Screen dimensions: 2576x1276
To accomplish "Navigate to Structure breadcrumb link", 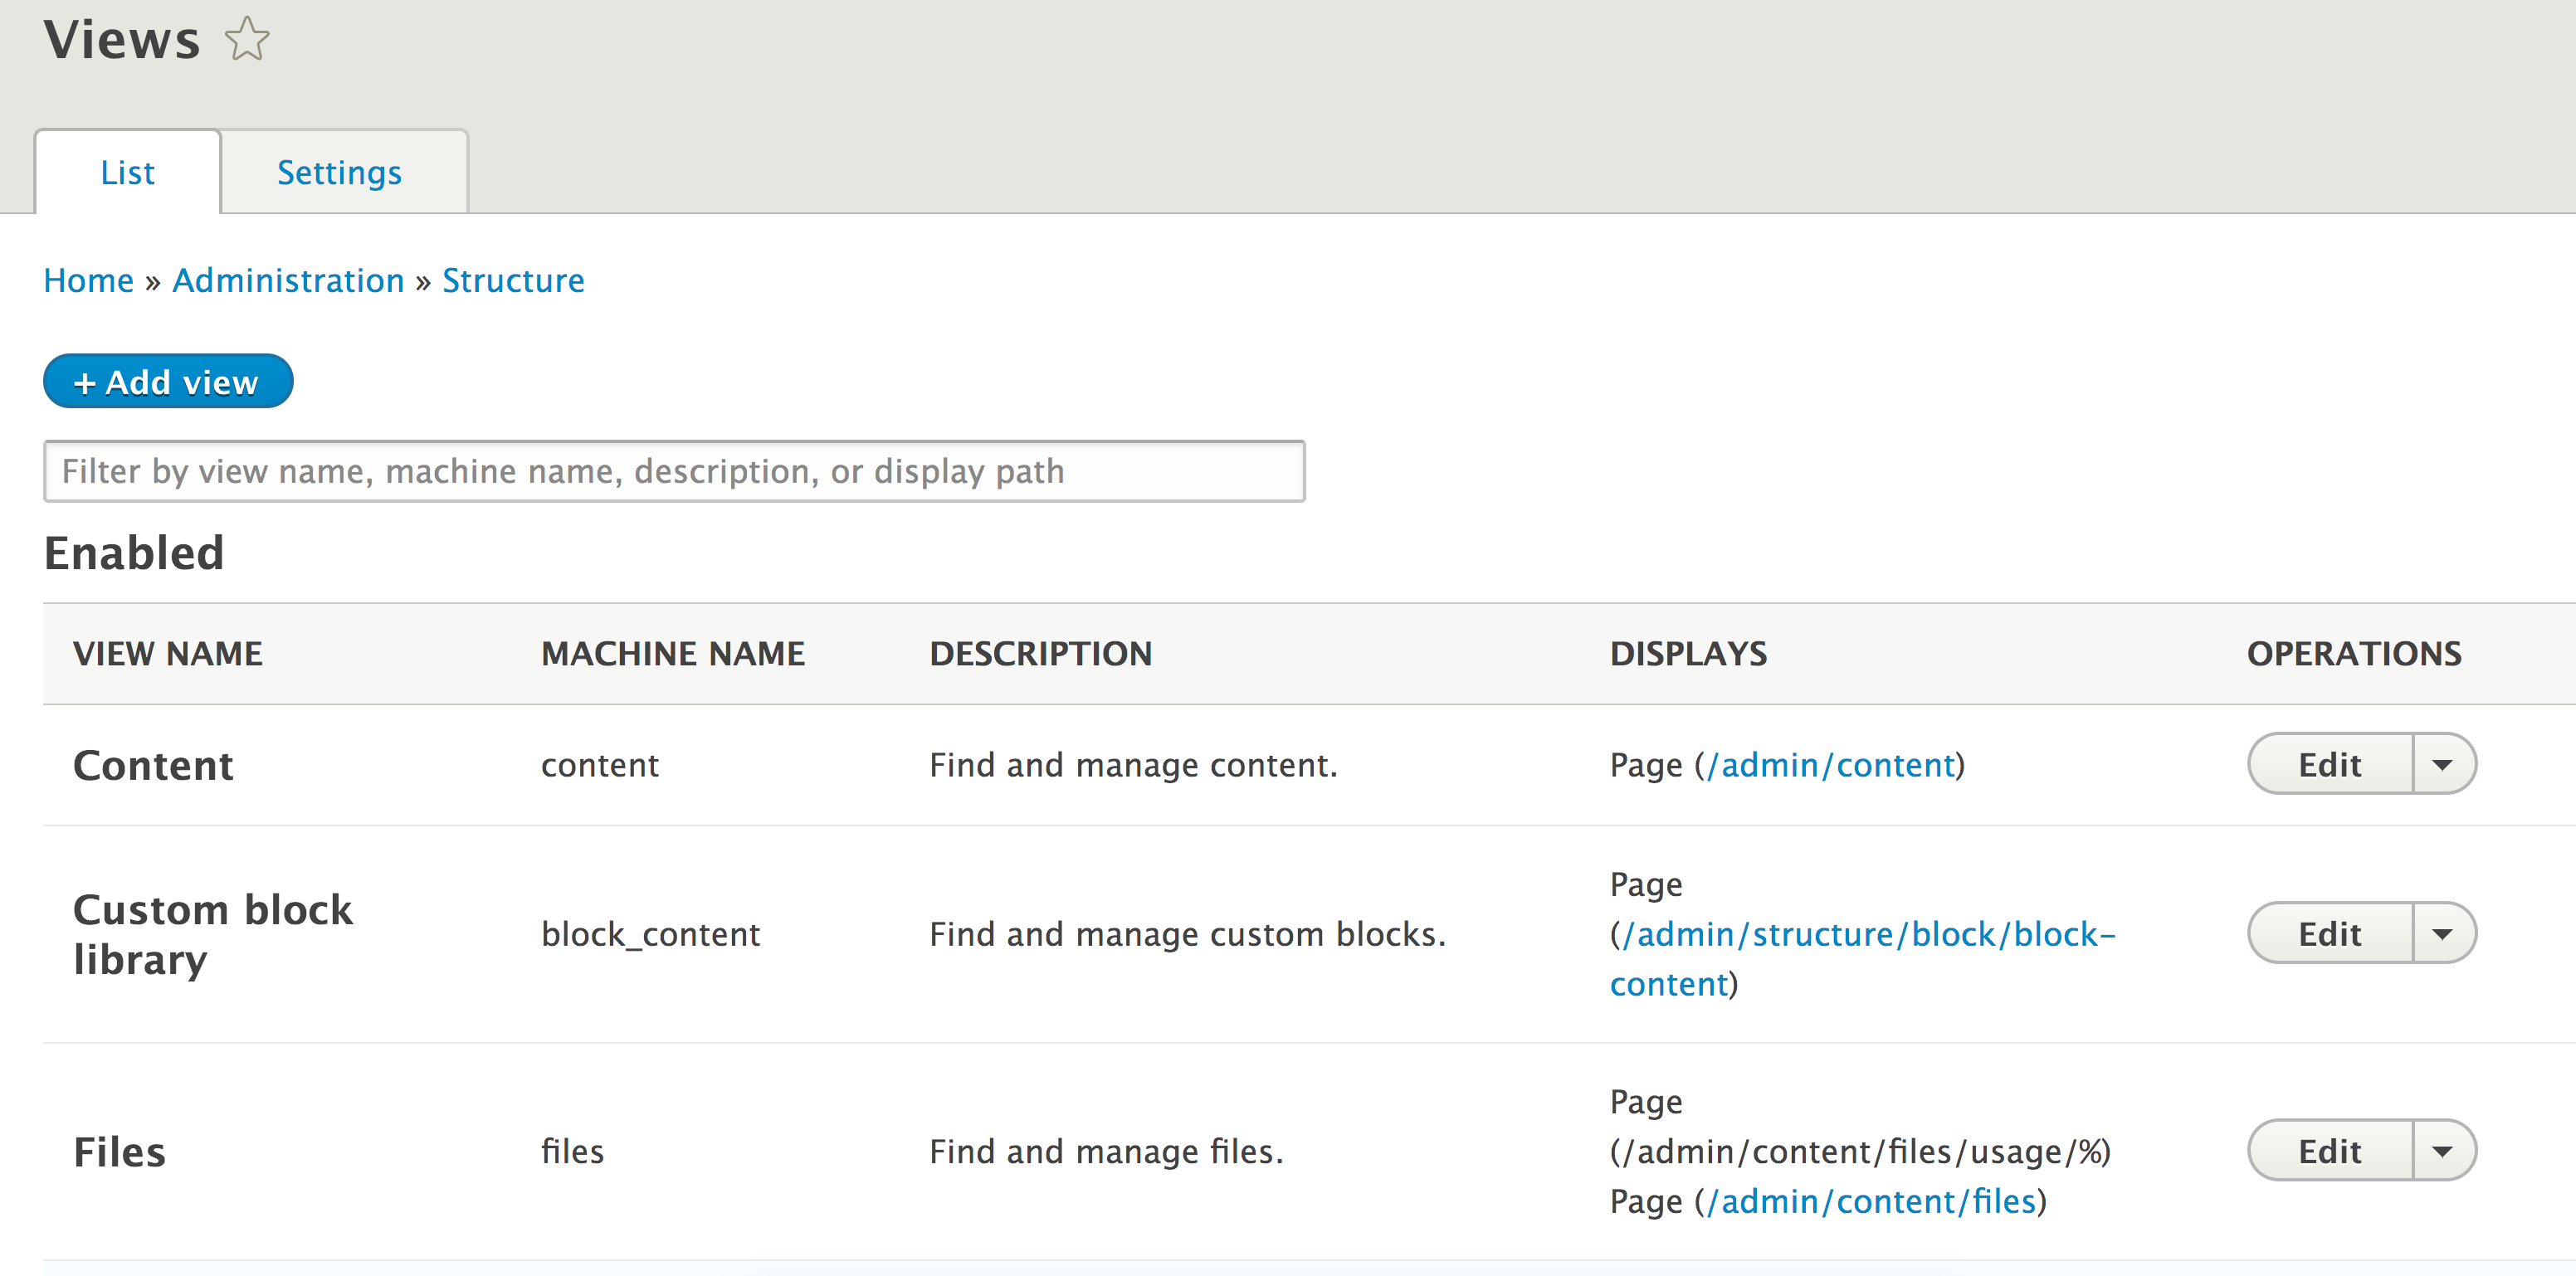I will coord(513,280).
